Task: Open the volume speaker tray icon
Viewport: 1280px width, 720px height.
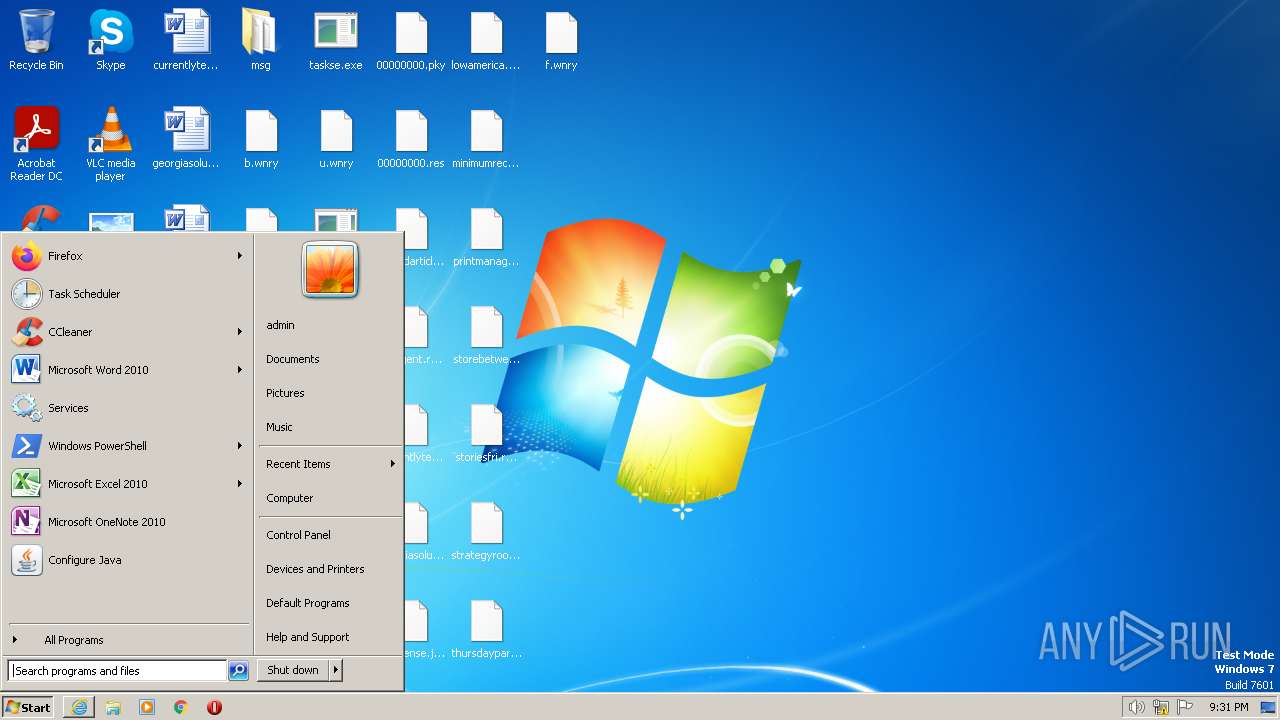Action: 1136,707
